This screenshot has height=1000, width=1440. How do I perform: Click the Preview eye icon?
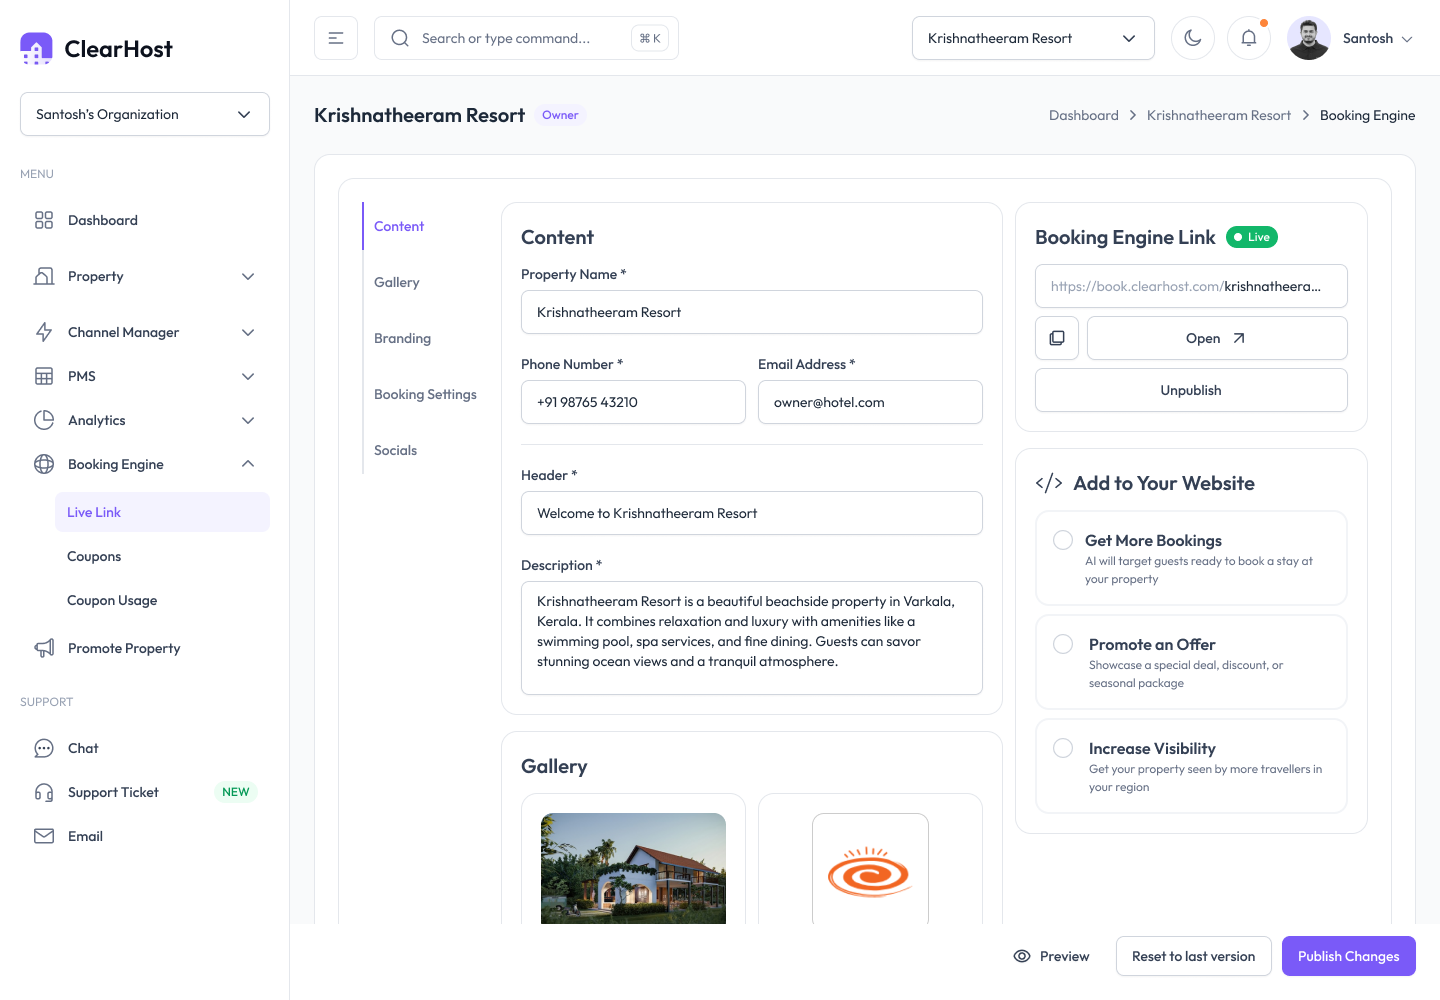(1022, 956)
